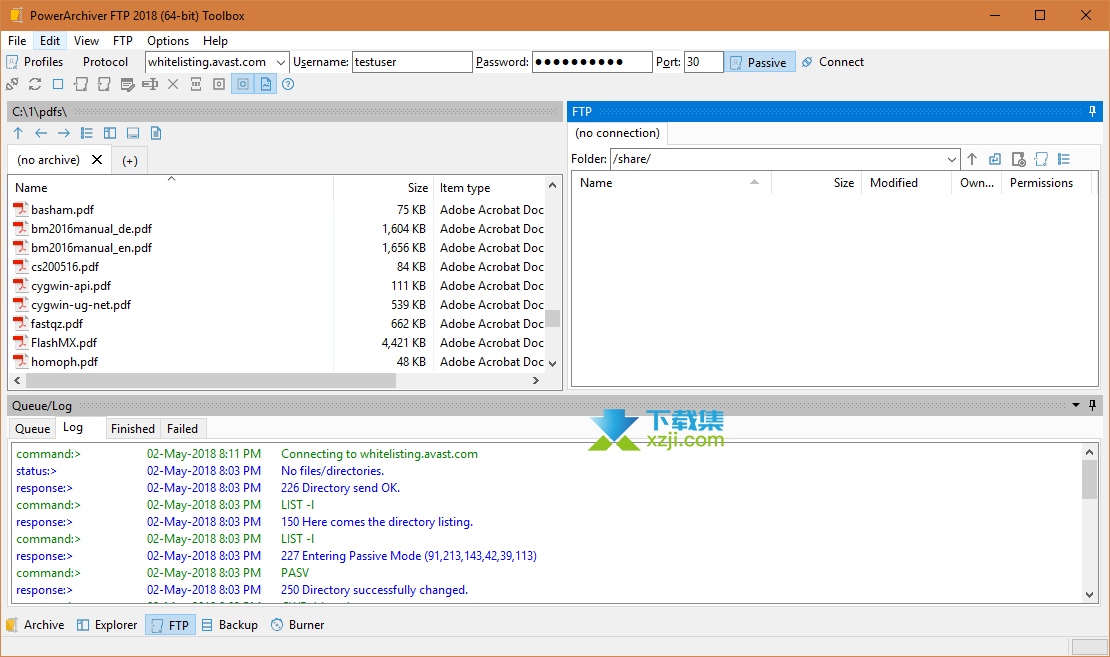The image size is (1110, 657).
Task: Click the Password input field
Action: tap(592, 62)
